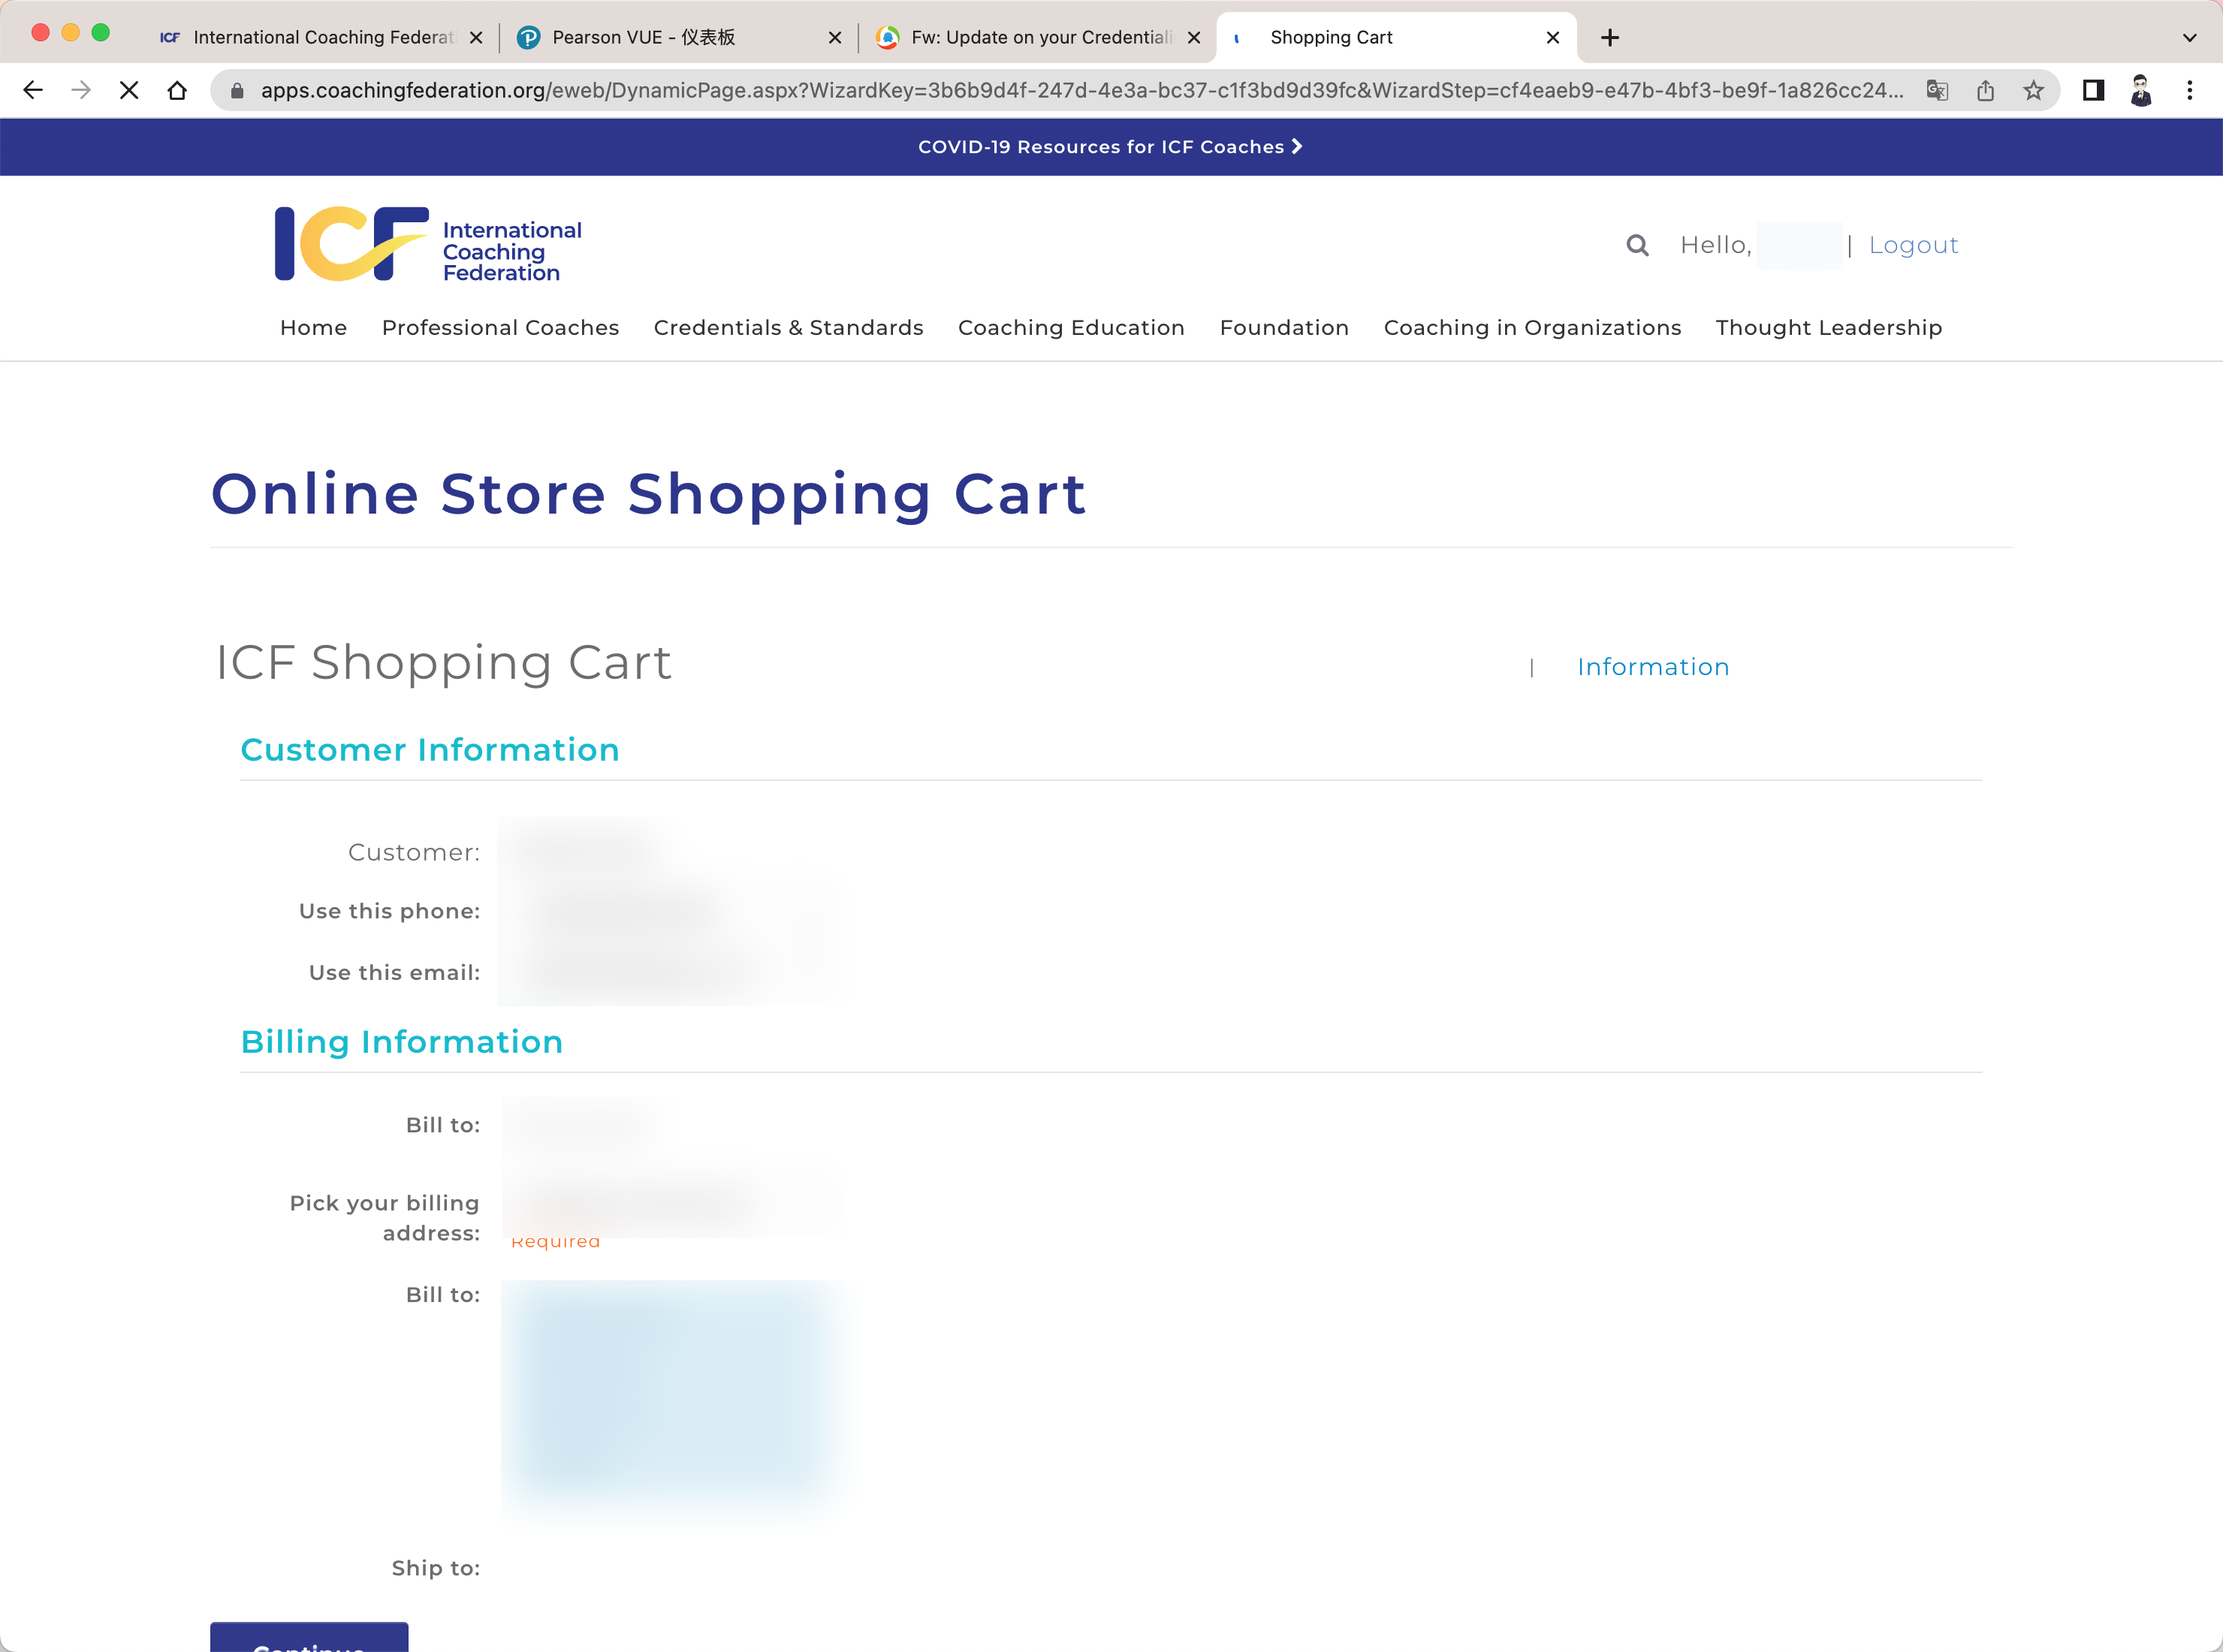Click the Continue button

tap(309, 1638)
